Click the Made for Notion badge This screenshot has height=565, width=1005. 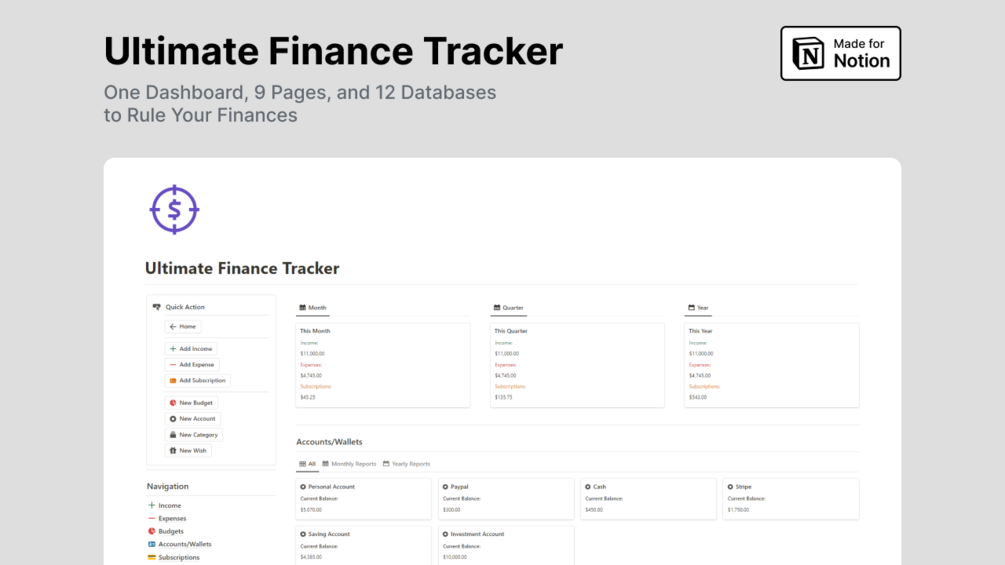840,53
